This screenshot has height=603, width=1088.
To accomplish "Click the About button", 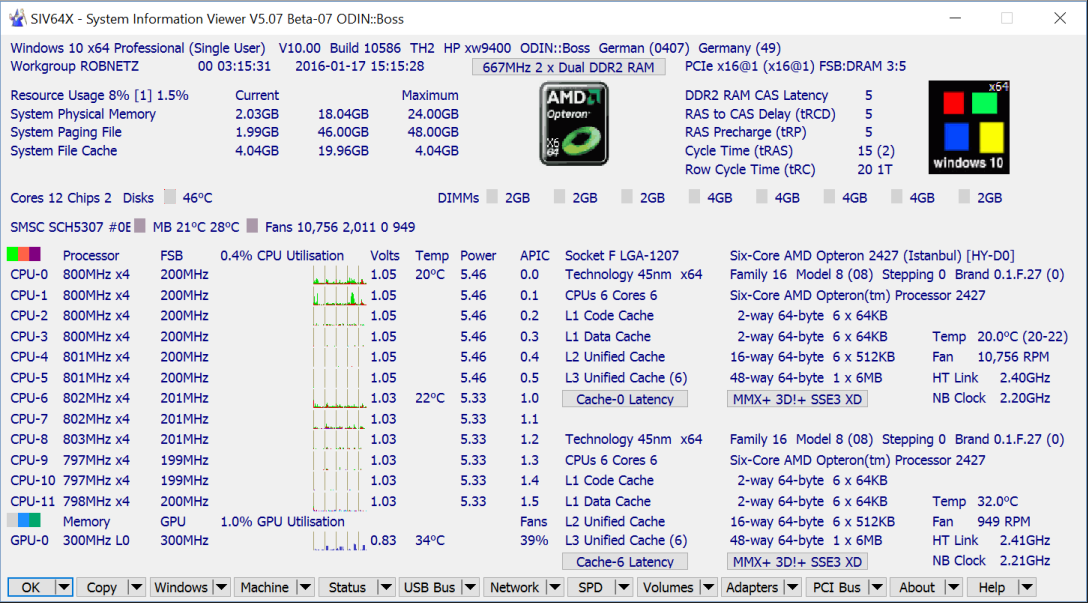I will click(917, 587).
